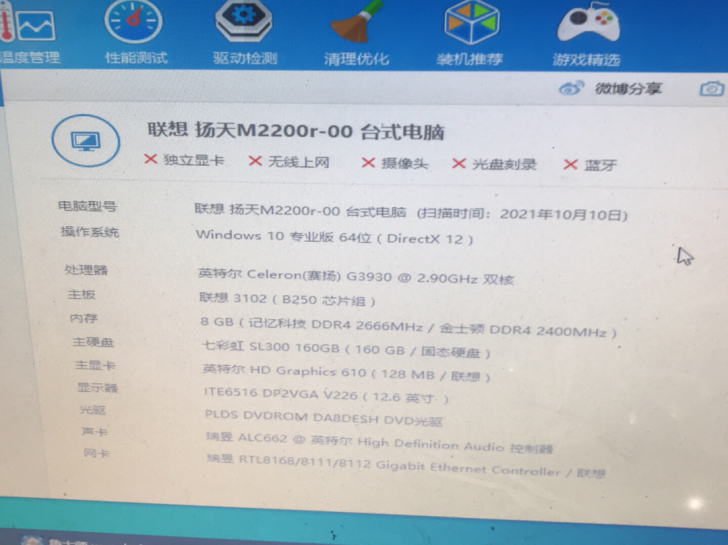Screen dimensions: 728x545
Task: Click the RTL8168/8111/8112 Gigabit Ethernet value
Action: click(x=406, y=466)
